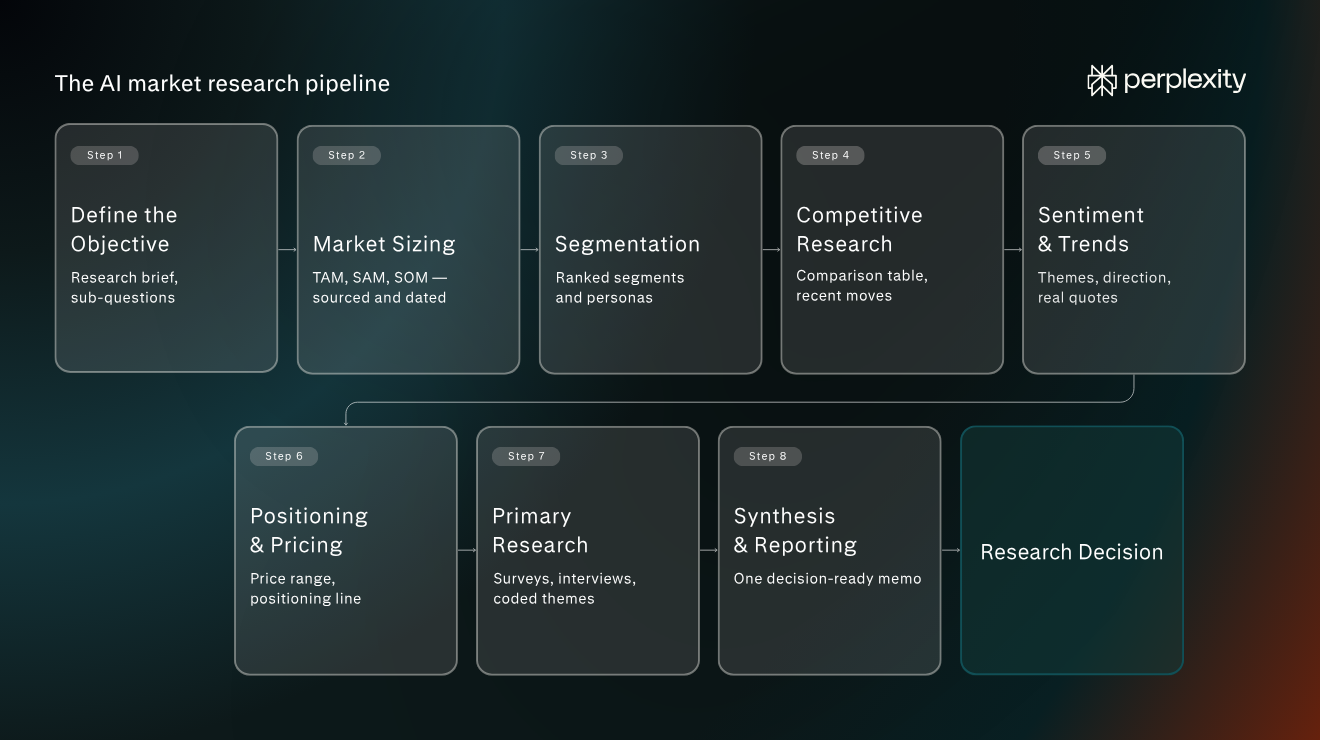The width and height of the screenshot is (1320, 740).
Task: Click 'Research brief, sub-questions' description
Action: click(124, 287)
